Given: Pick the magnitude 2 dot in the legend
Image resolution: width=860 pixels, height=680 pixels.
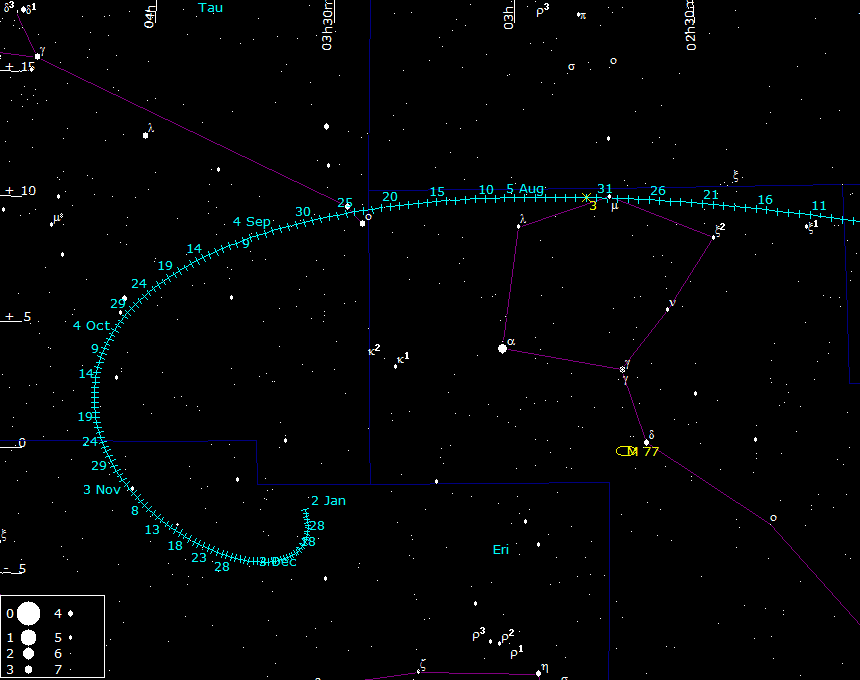Looking at the screenshot, I should click(x=29, y=654).
